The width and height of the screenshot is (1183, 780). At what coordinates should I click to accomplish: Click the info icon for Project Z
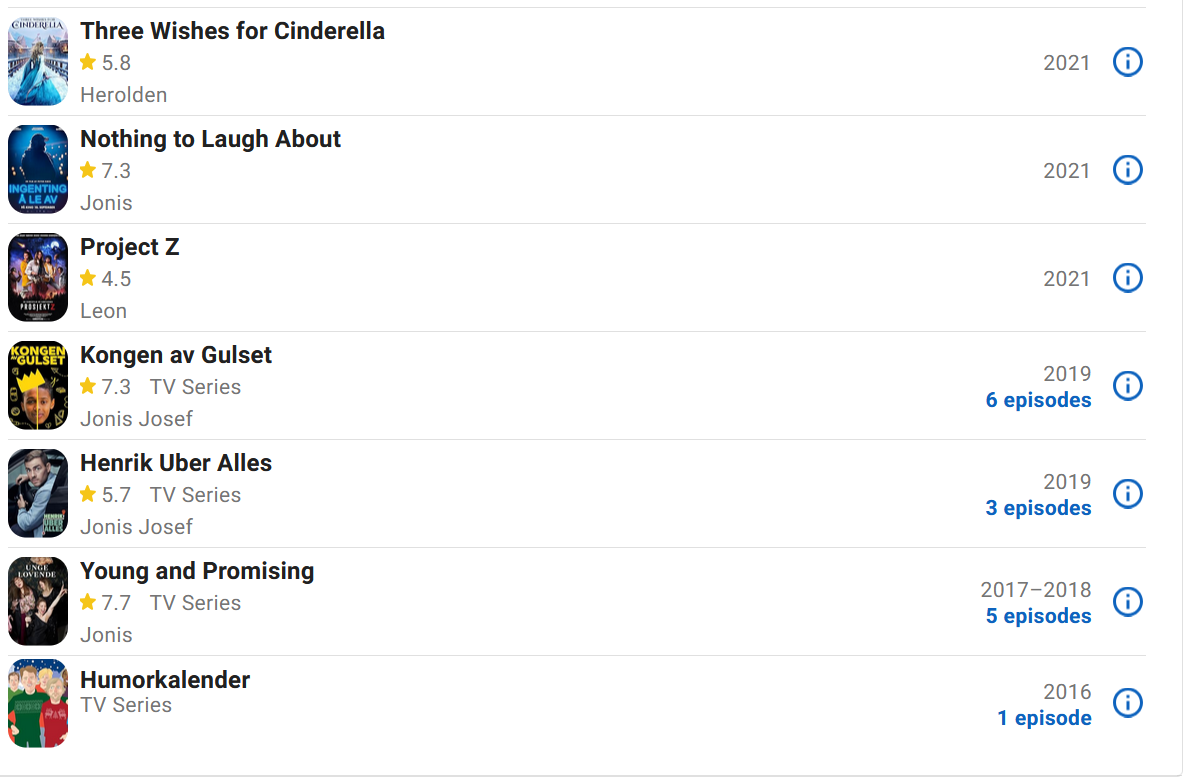click(1127, 278)
